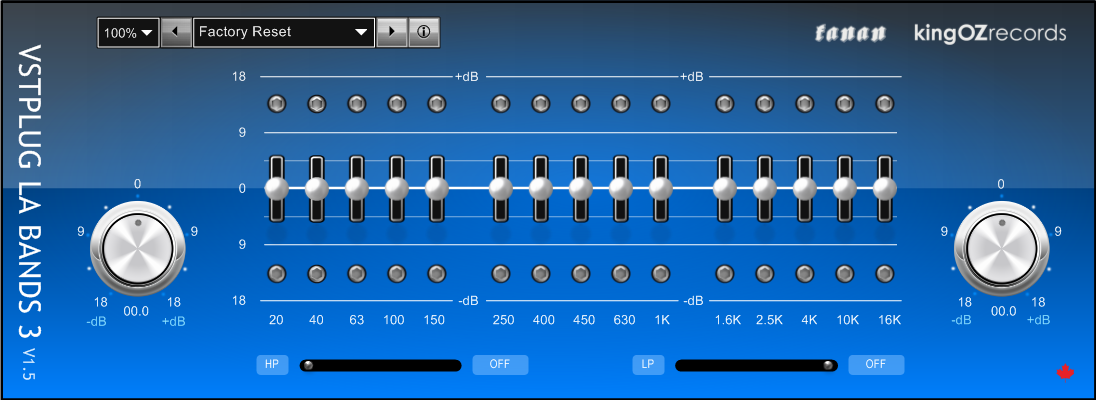Click the 16K band slider handle
This screenshot has height=400, width=1096.
tap(884, 188)
